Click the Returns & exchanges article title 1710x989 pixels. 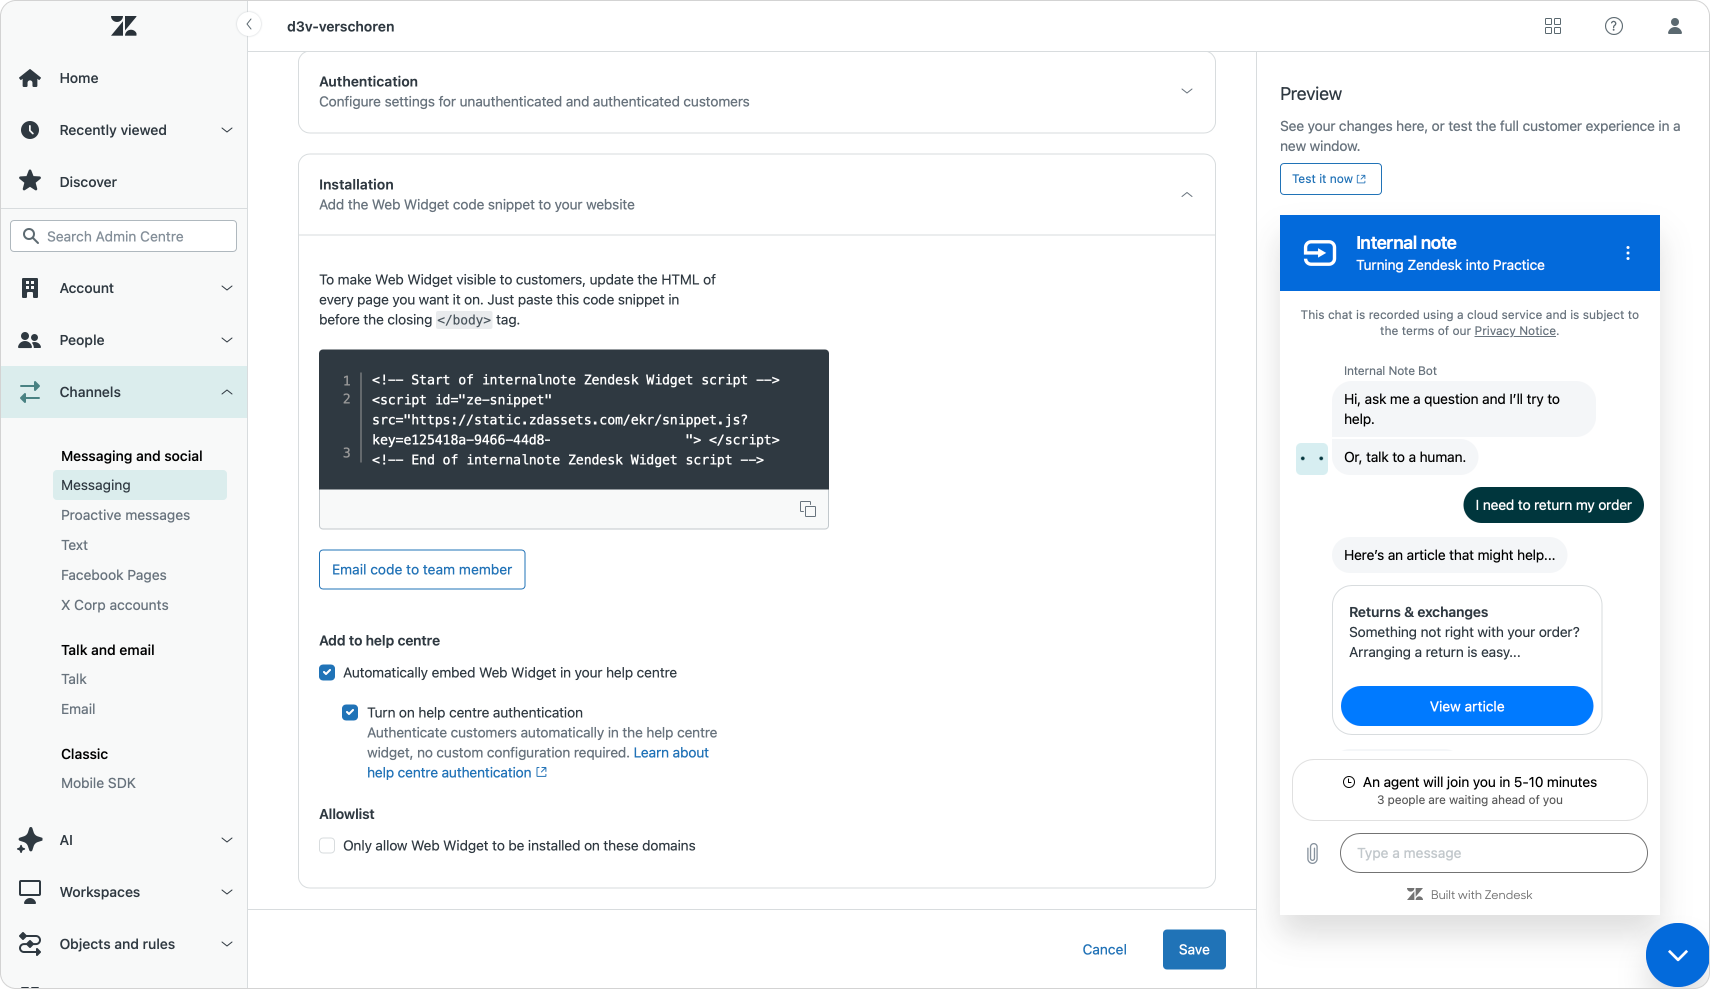(x=1418, y=612)
